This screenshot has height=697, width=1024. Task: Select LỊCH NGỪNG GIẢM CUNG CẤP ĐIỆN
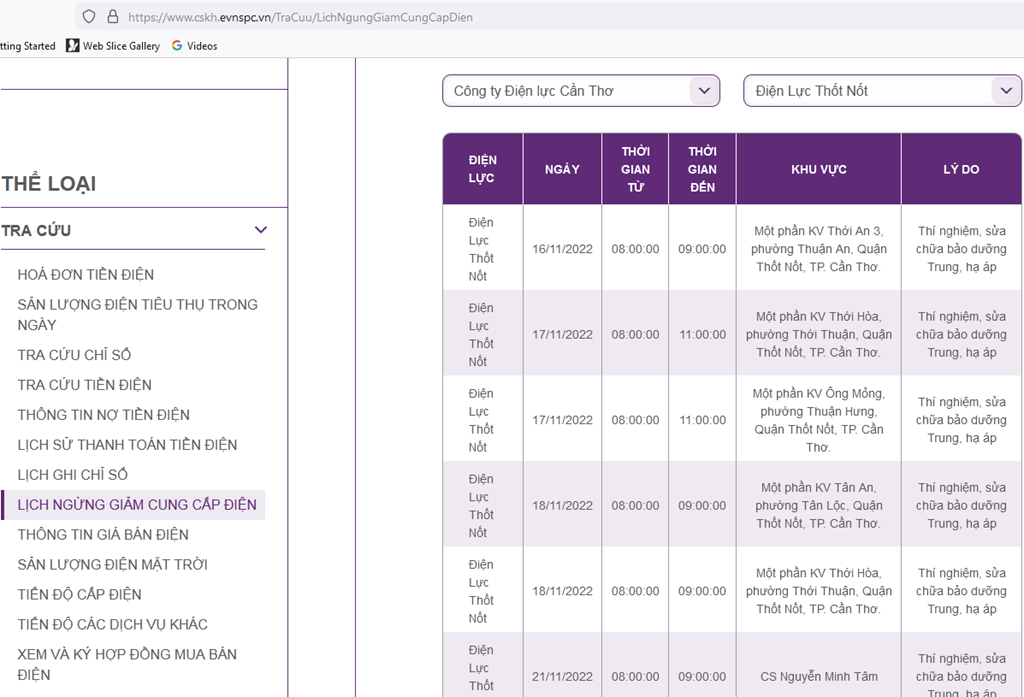136,505
